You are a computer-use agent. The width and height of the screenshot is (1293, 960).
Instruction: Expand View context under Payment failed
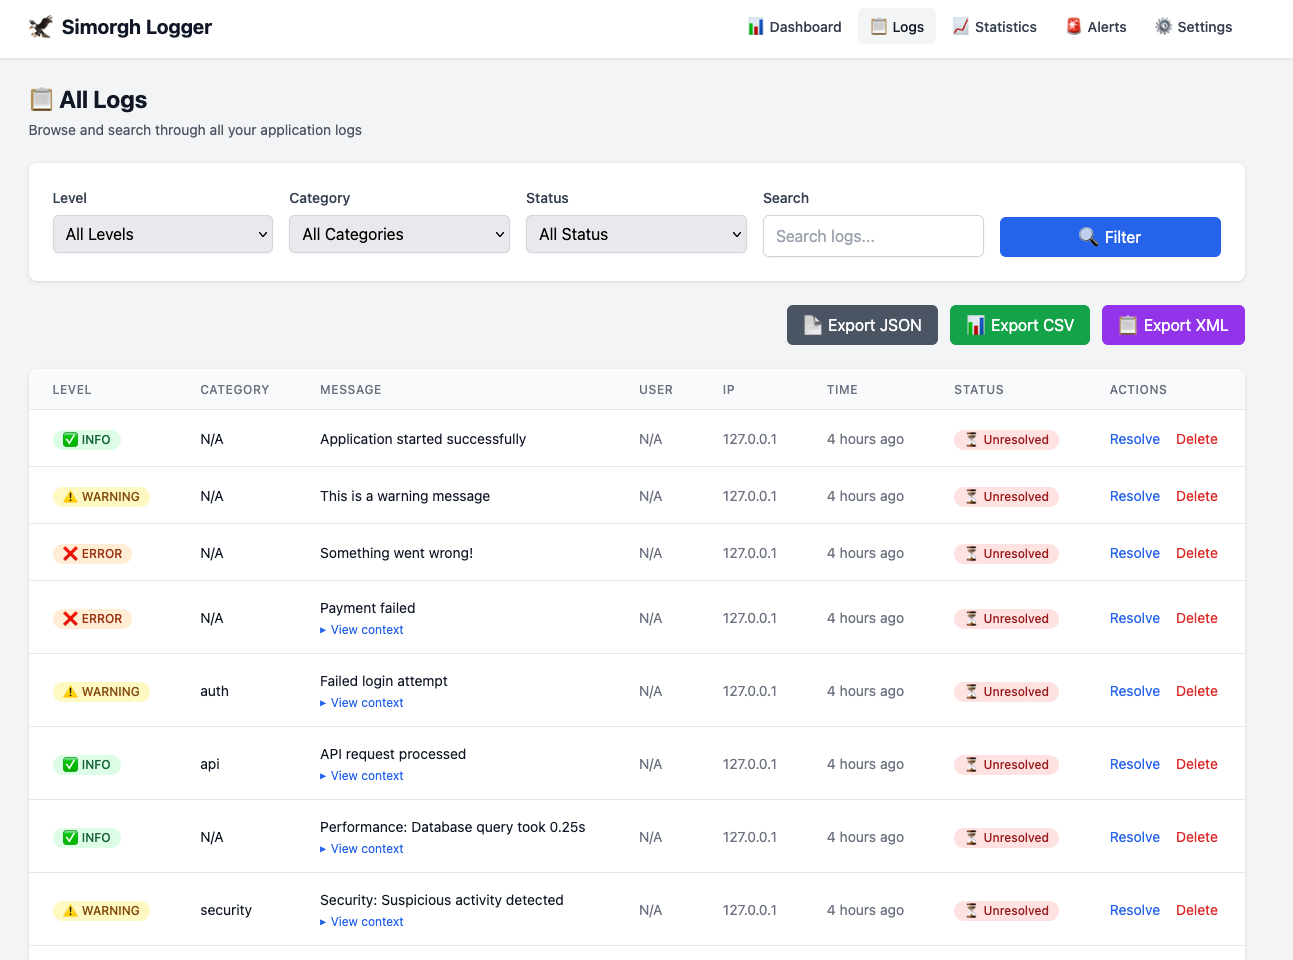coord(366,630)
